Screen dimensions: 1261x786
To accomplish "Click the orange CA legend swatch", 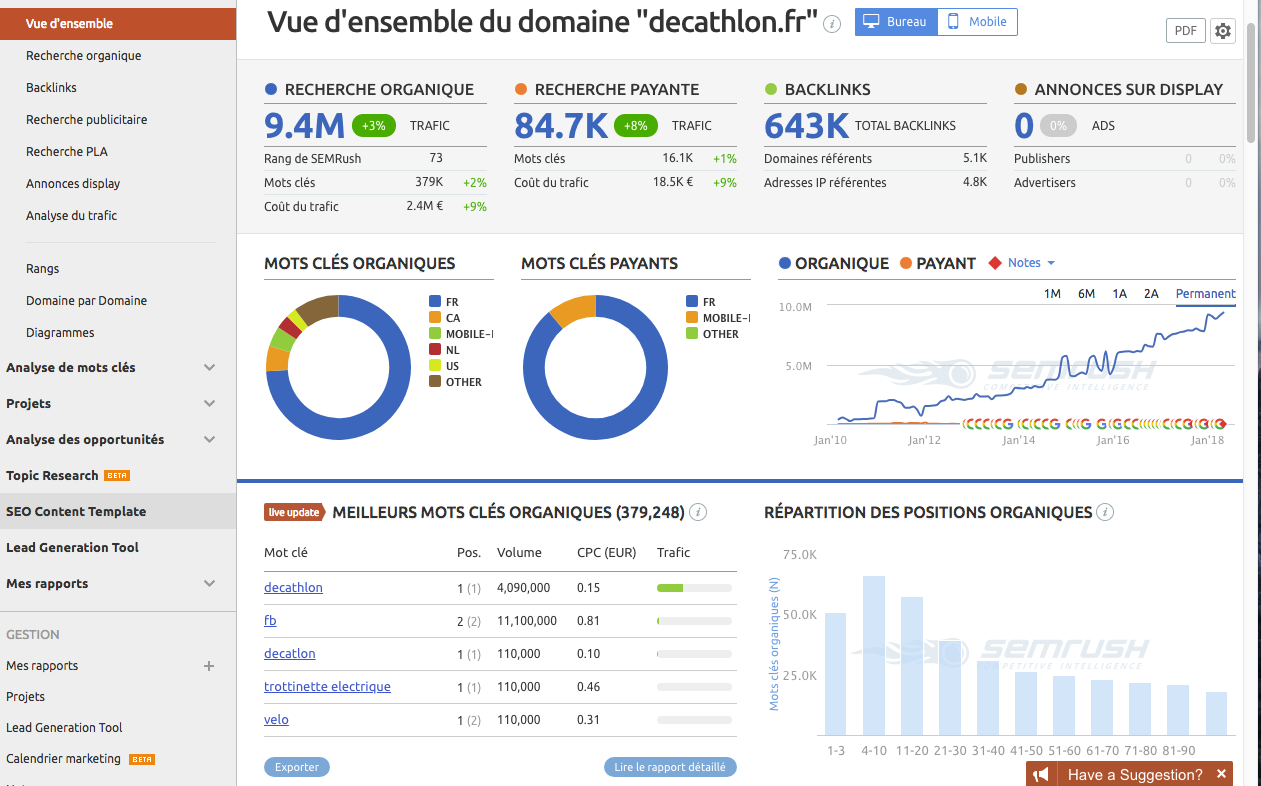I will click(x=435, y=318).
